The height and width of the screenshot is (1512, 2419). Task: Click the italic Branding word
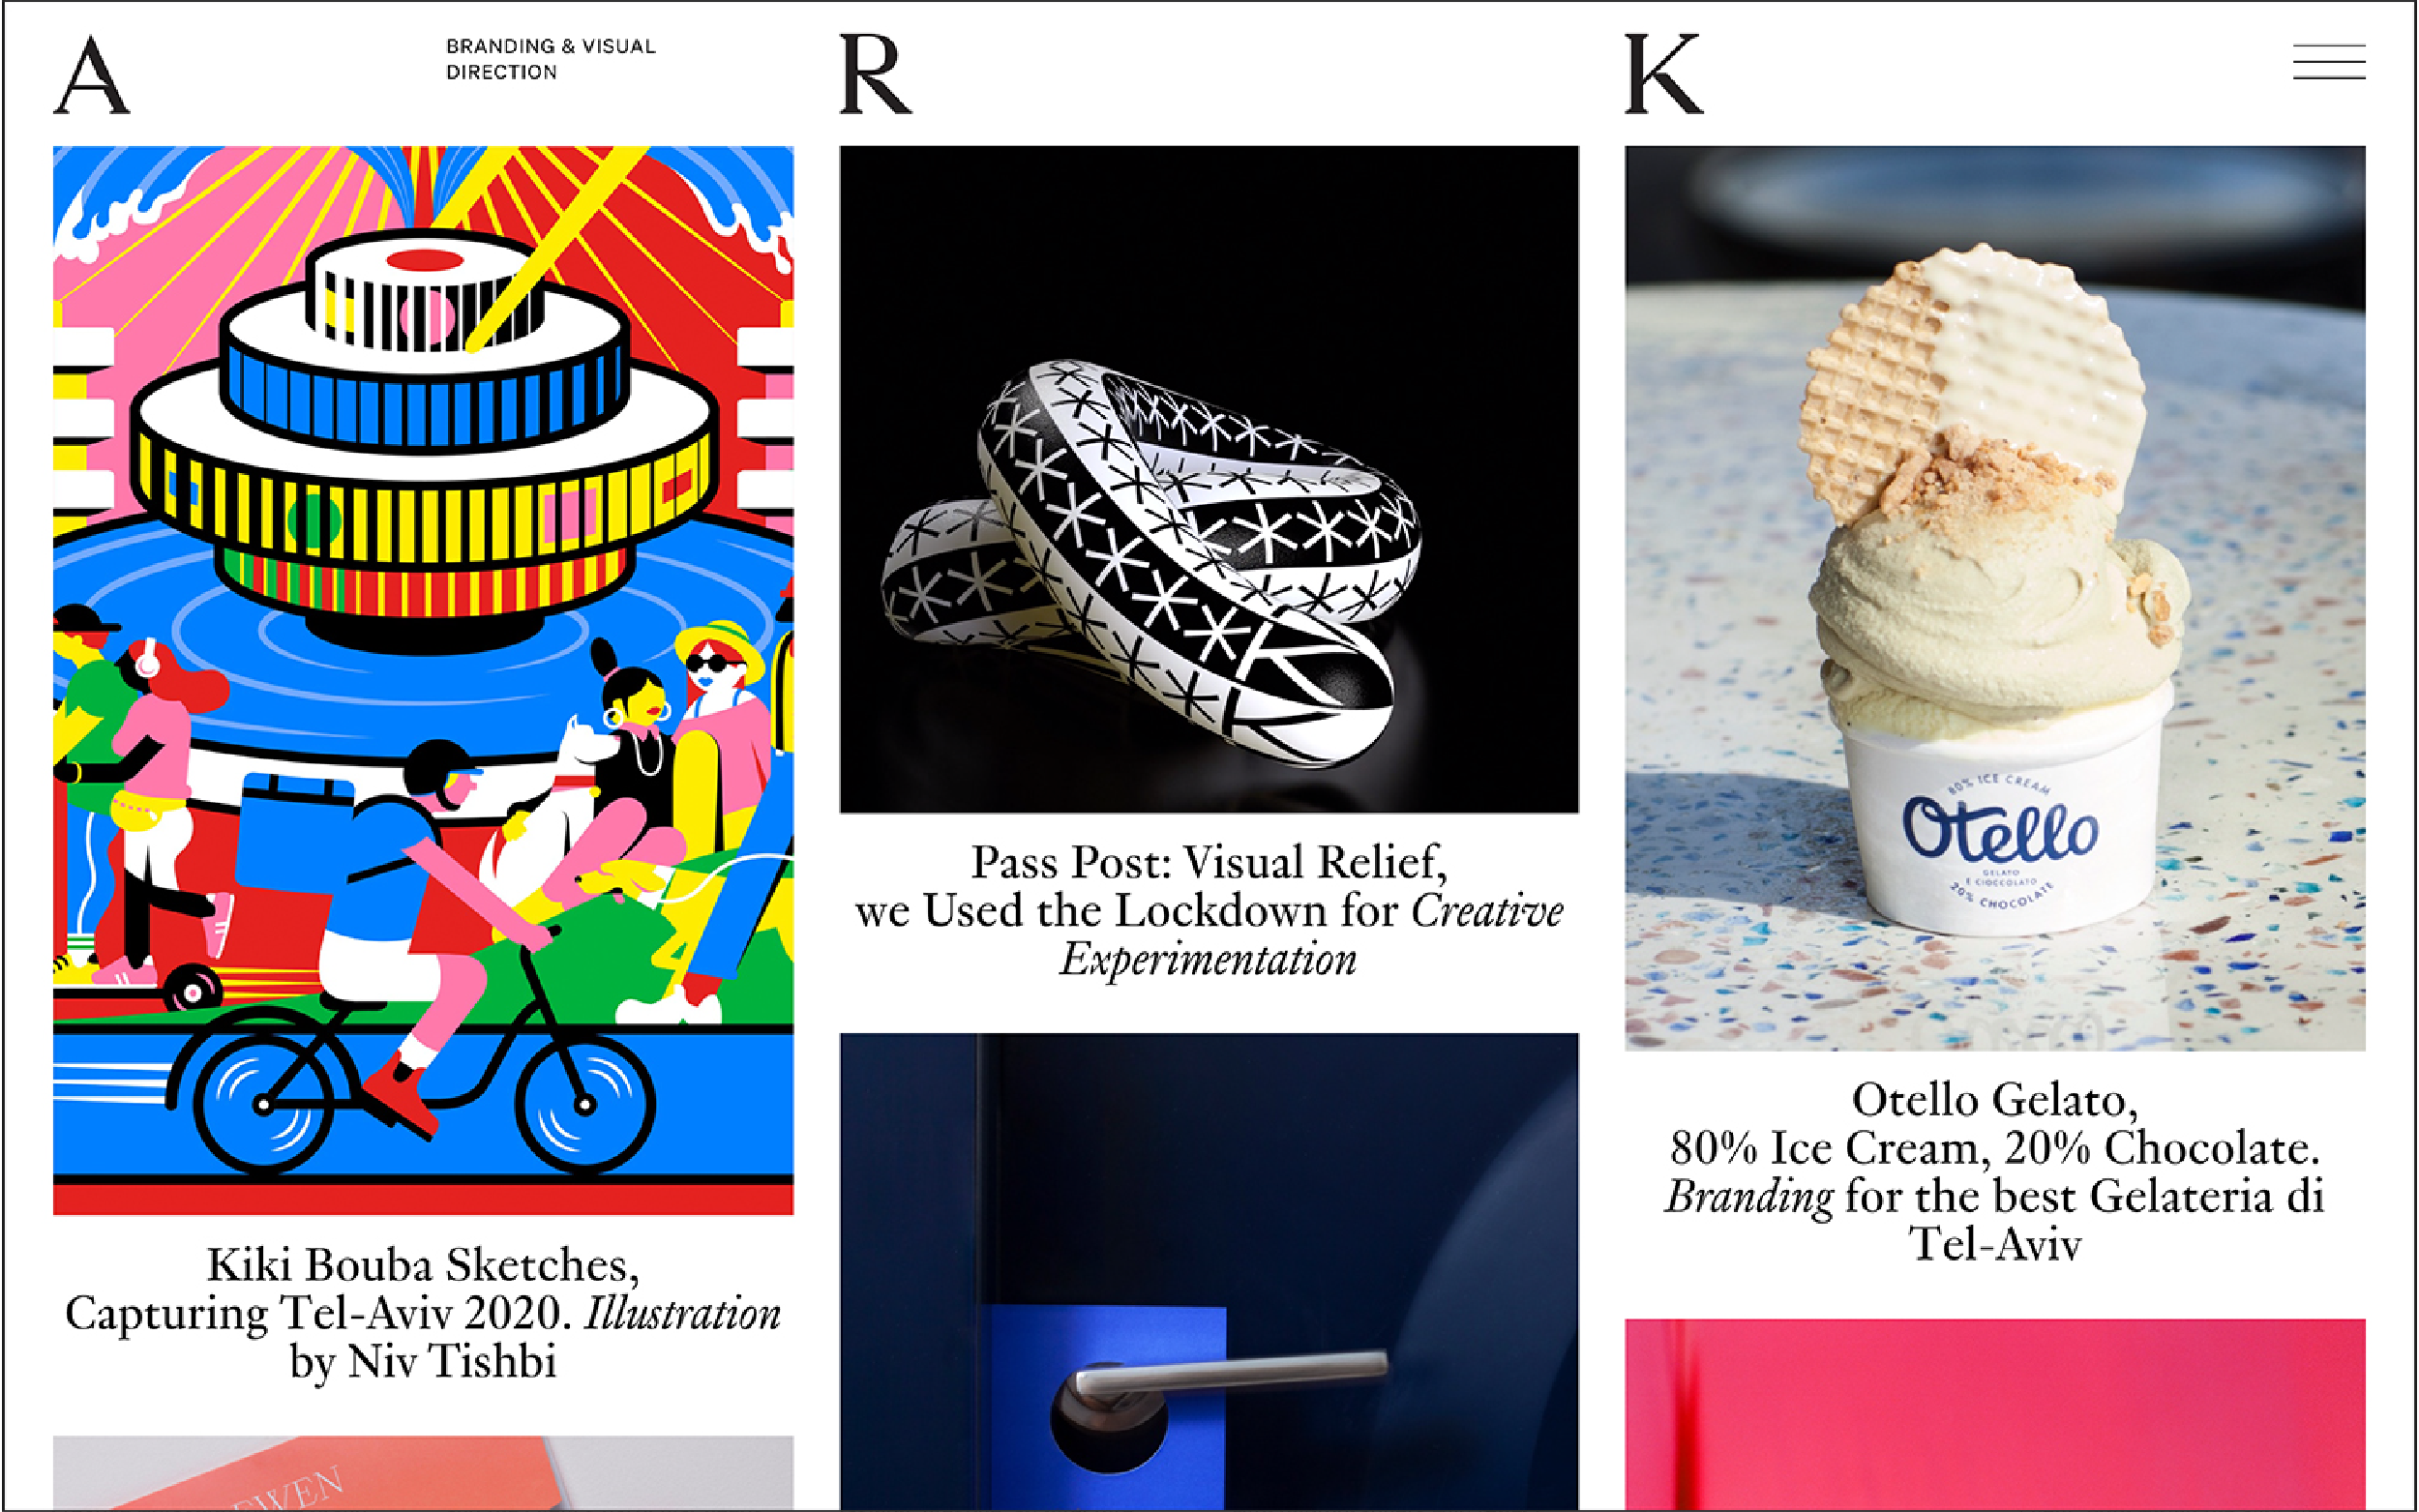pyautogui.click(x=1749, y=1197)
